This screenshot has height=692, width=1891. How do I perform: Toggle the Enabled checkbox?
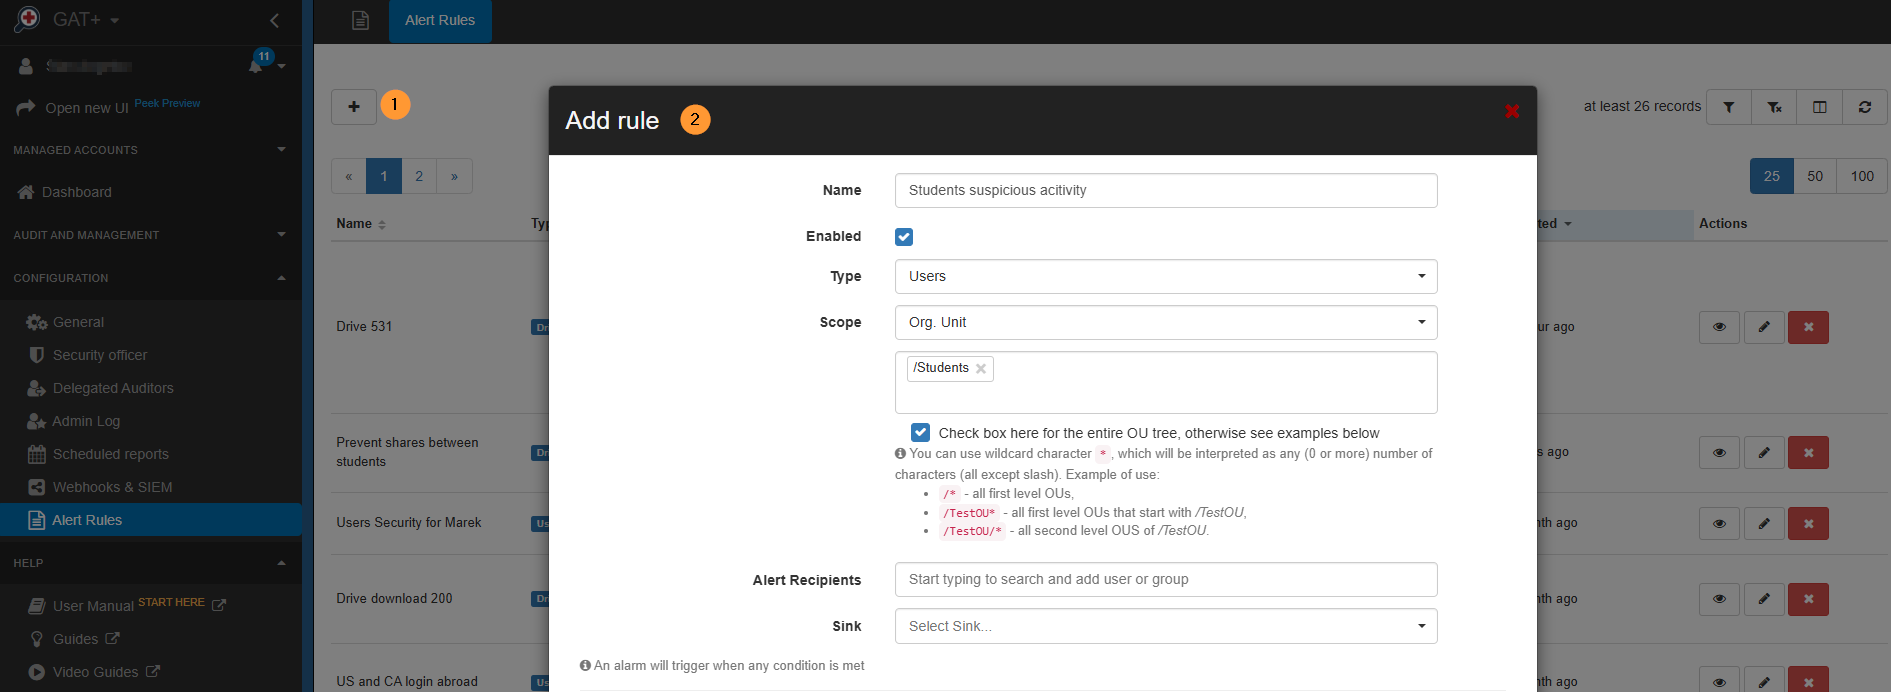[x=904, y=237]
